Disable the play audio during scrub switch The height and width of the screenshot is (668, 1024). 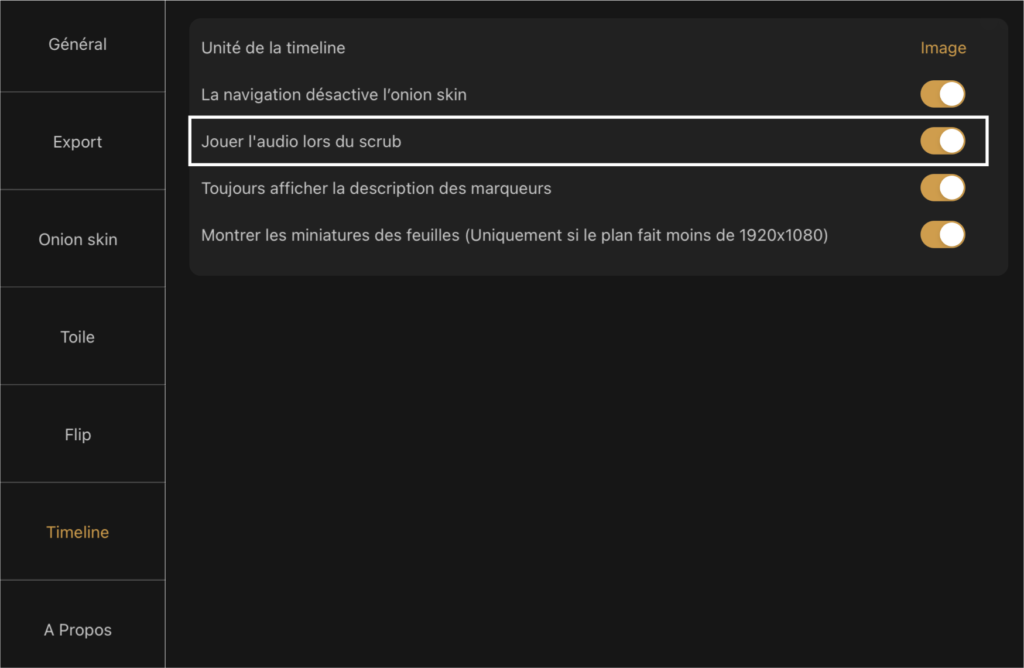[942, 141]
